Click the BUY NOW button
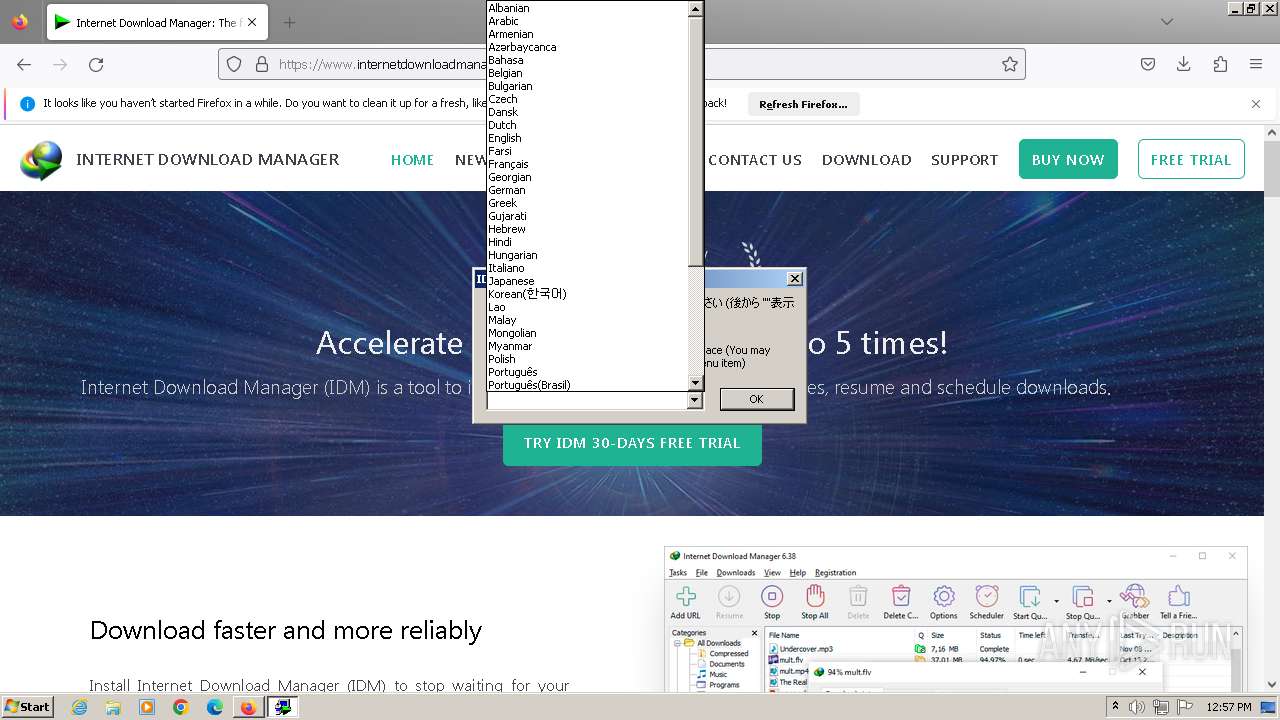1280x720 pixels. 1068,159
